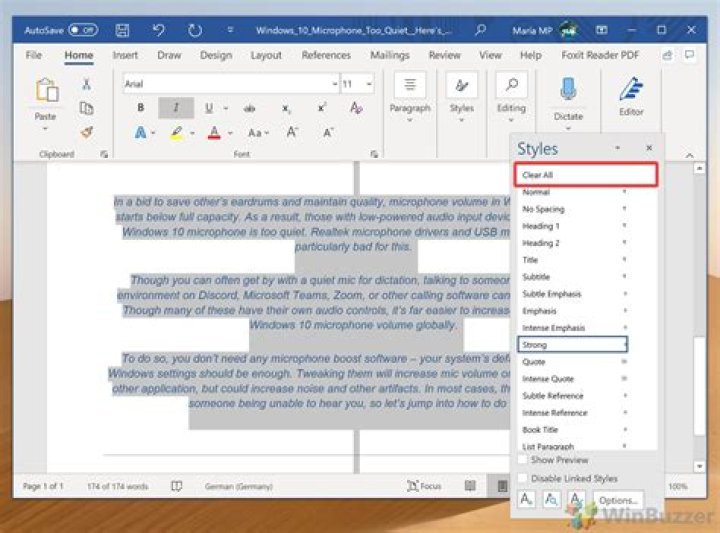Viewport: 720px width, 533px height.
Task: Toggle Italic formatting
Action: click(176, 107)
